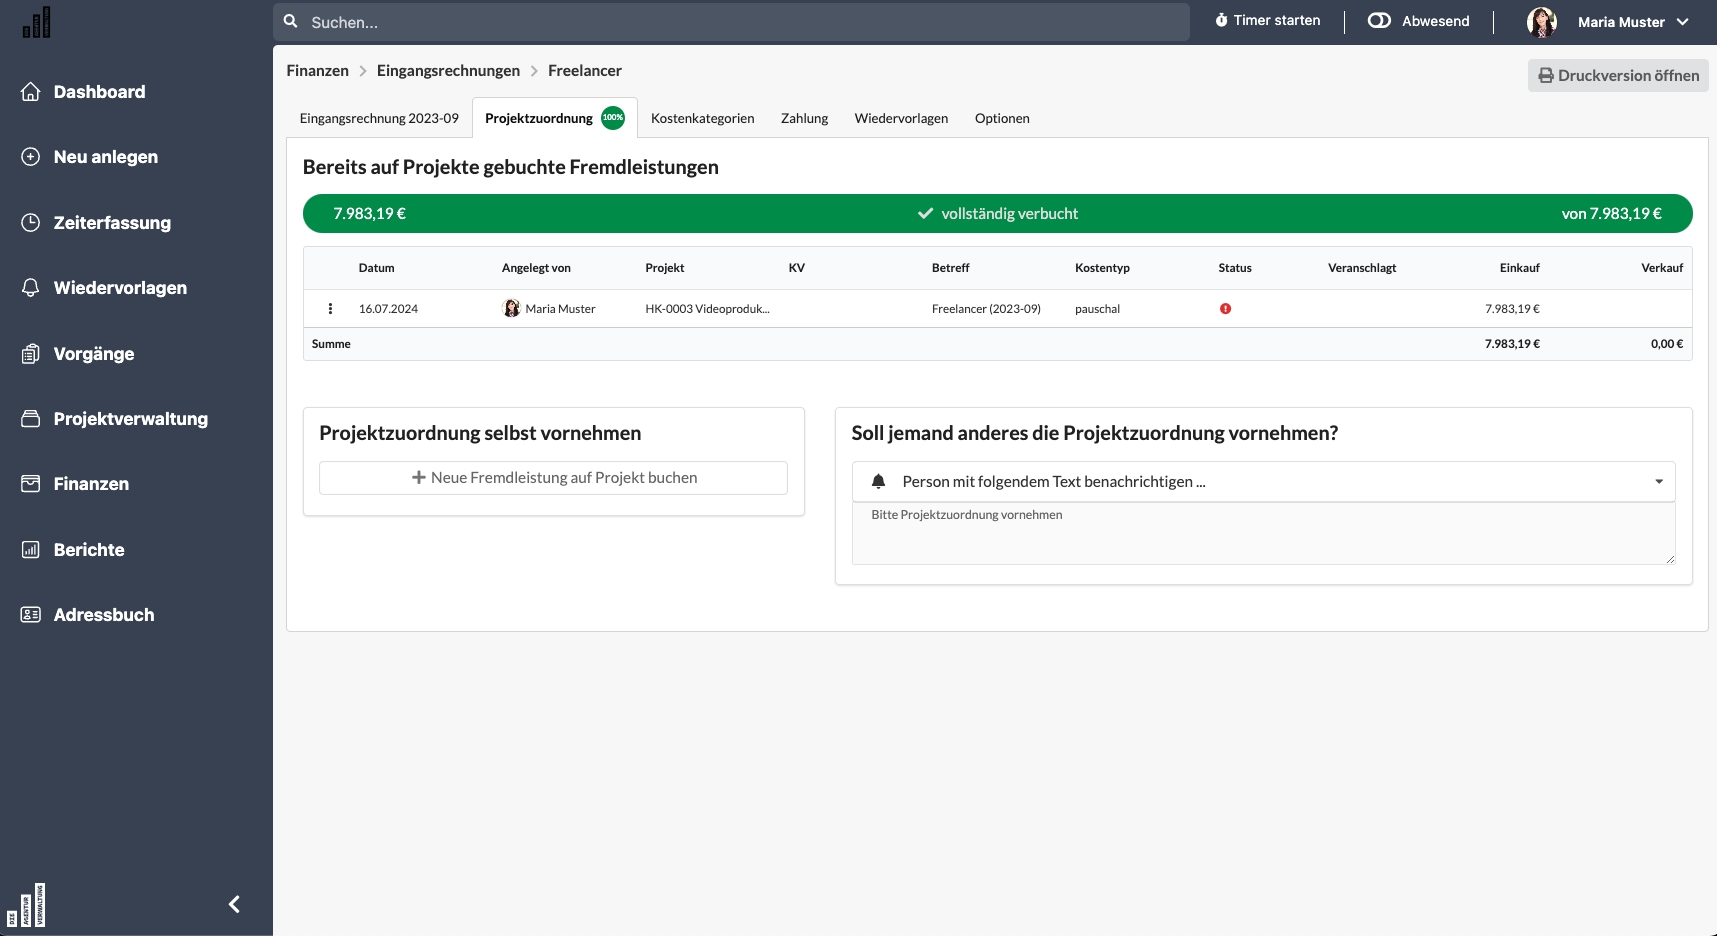1717x936 pixels.
Task: Click the Dashboard home icon
Action: click(x=31, y=92)
